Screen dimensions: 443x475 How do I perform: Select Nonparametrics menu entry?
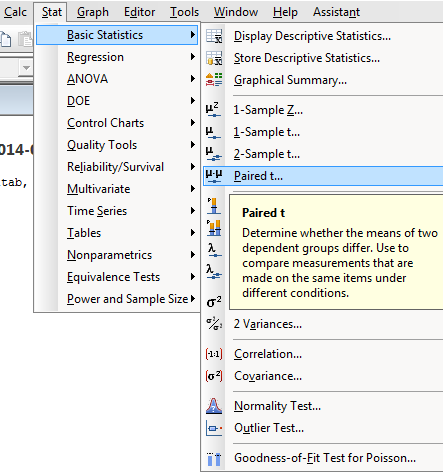[117, 255]
